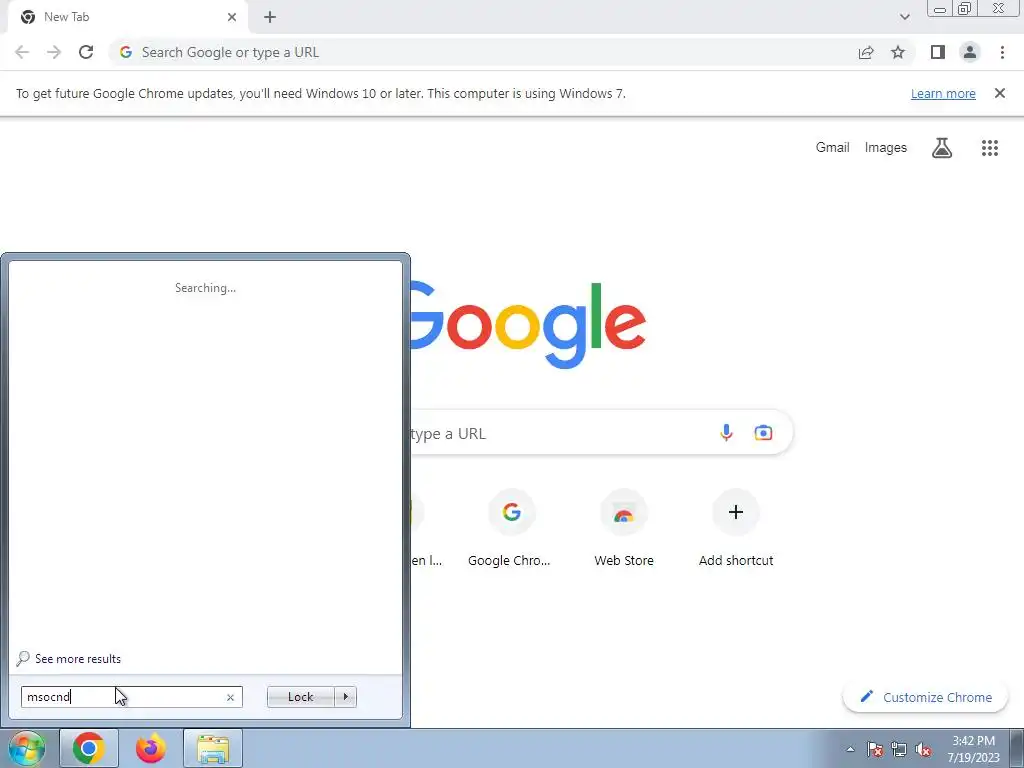Open Windows Explorer from the taskbar
The height and width of the screenshot is (768, 1024).
click(213, 748)
